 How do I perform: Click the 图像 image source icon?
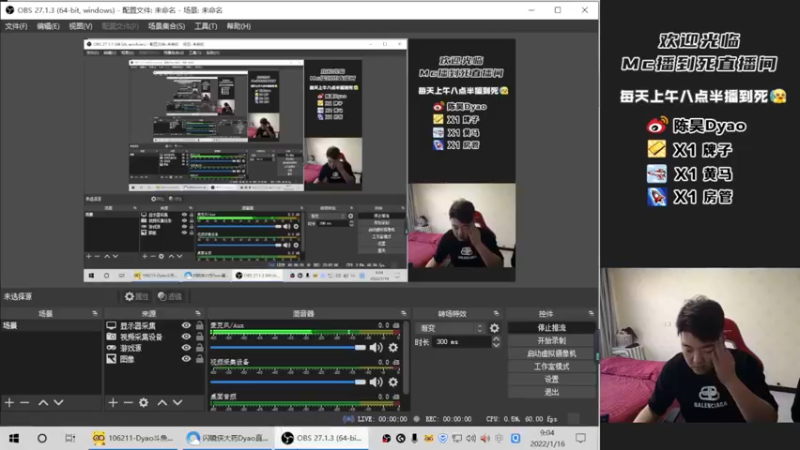pyautogui.click(x=111, y=359)
